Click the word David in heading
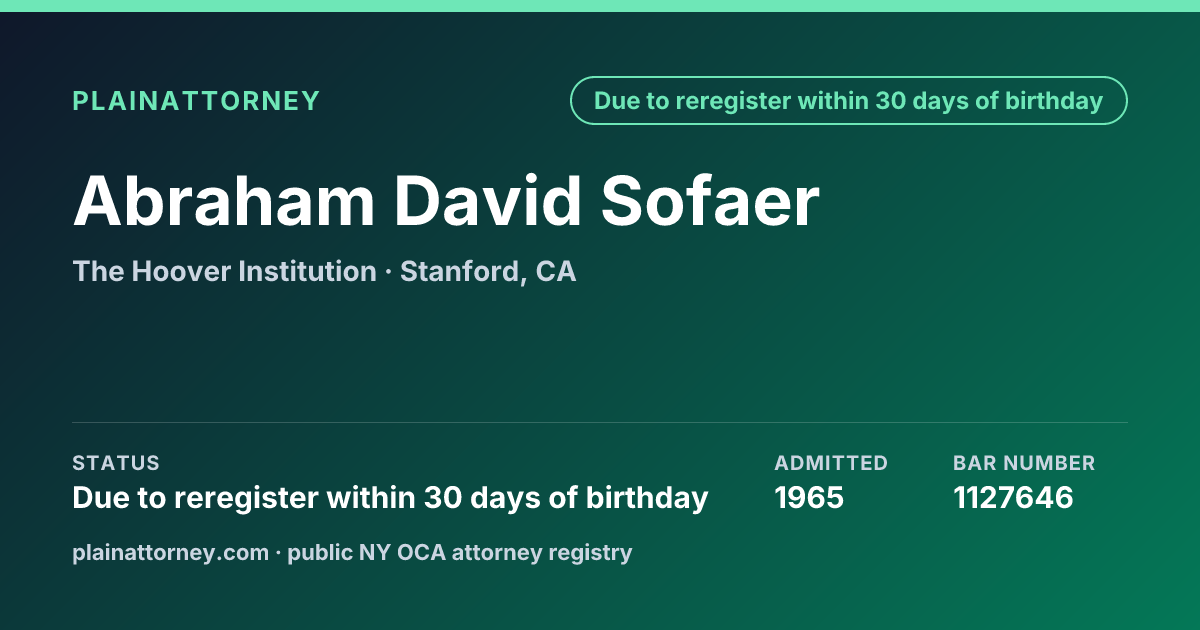Image resolution: width=1200 pixels, height=630 pixels. pyautogui.click(x=488, y=201)
